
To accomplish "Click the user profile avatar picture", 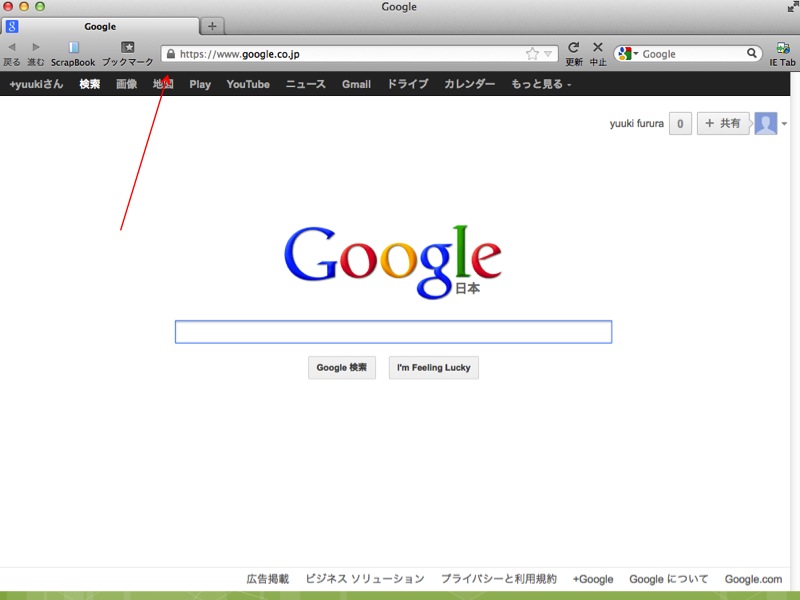I will coord(766,123).
